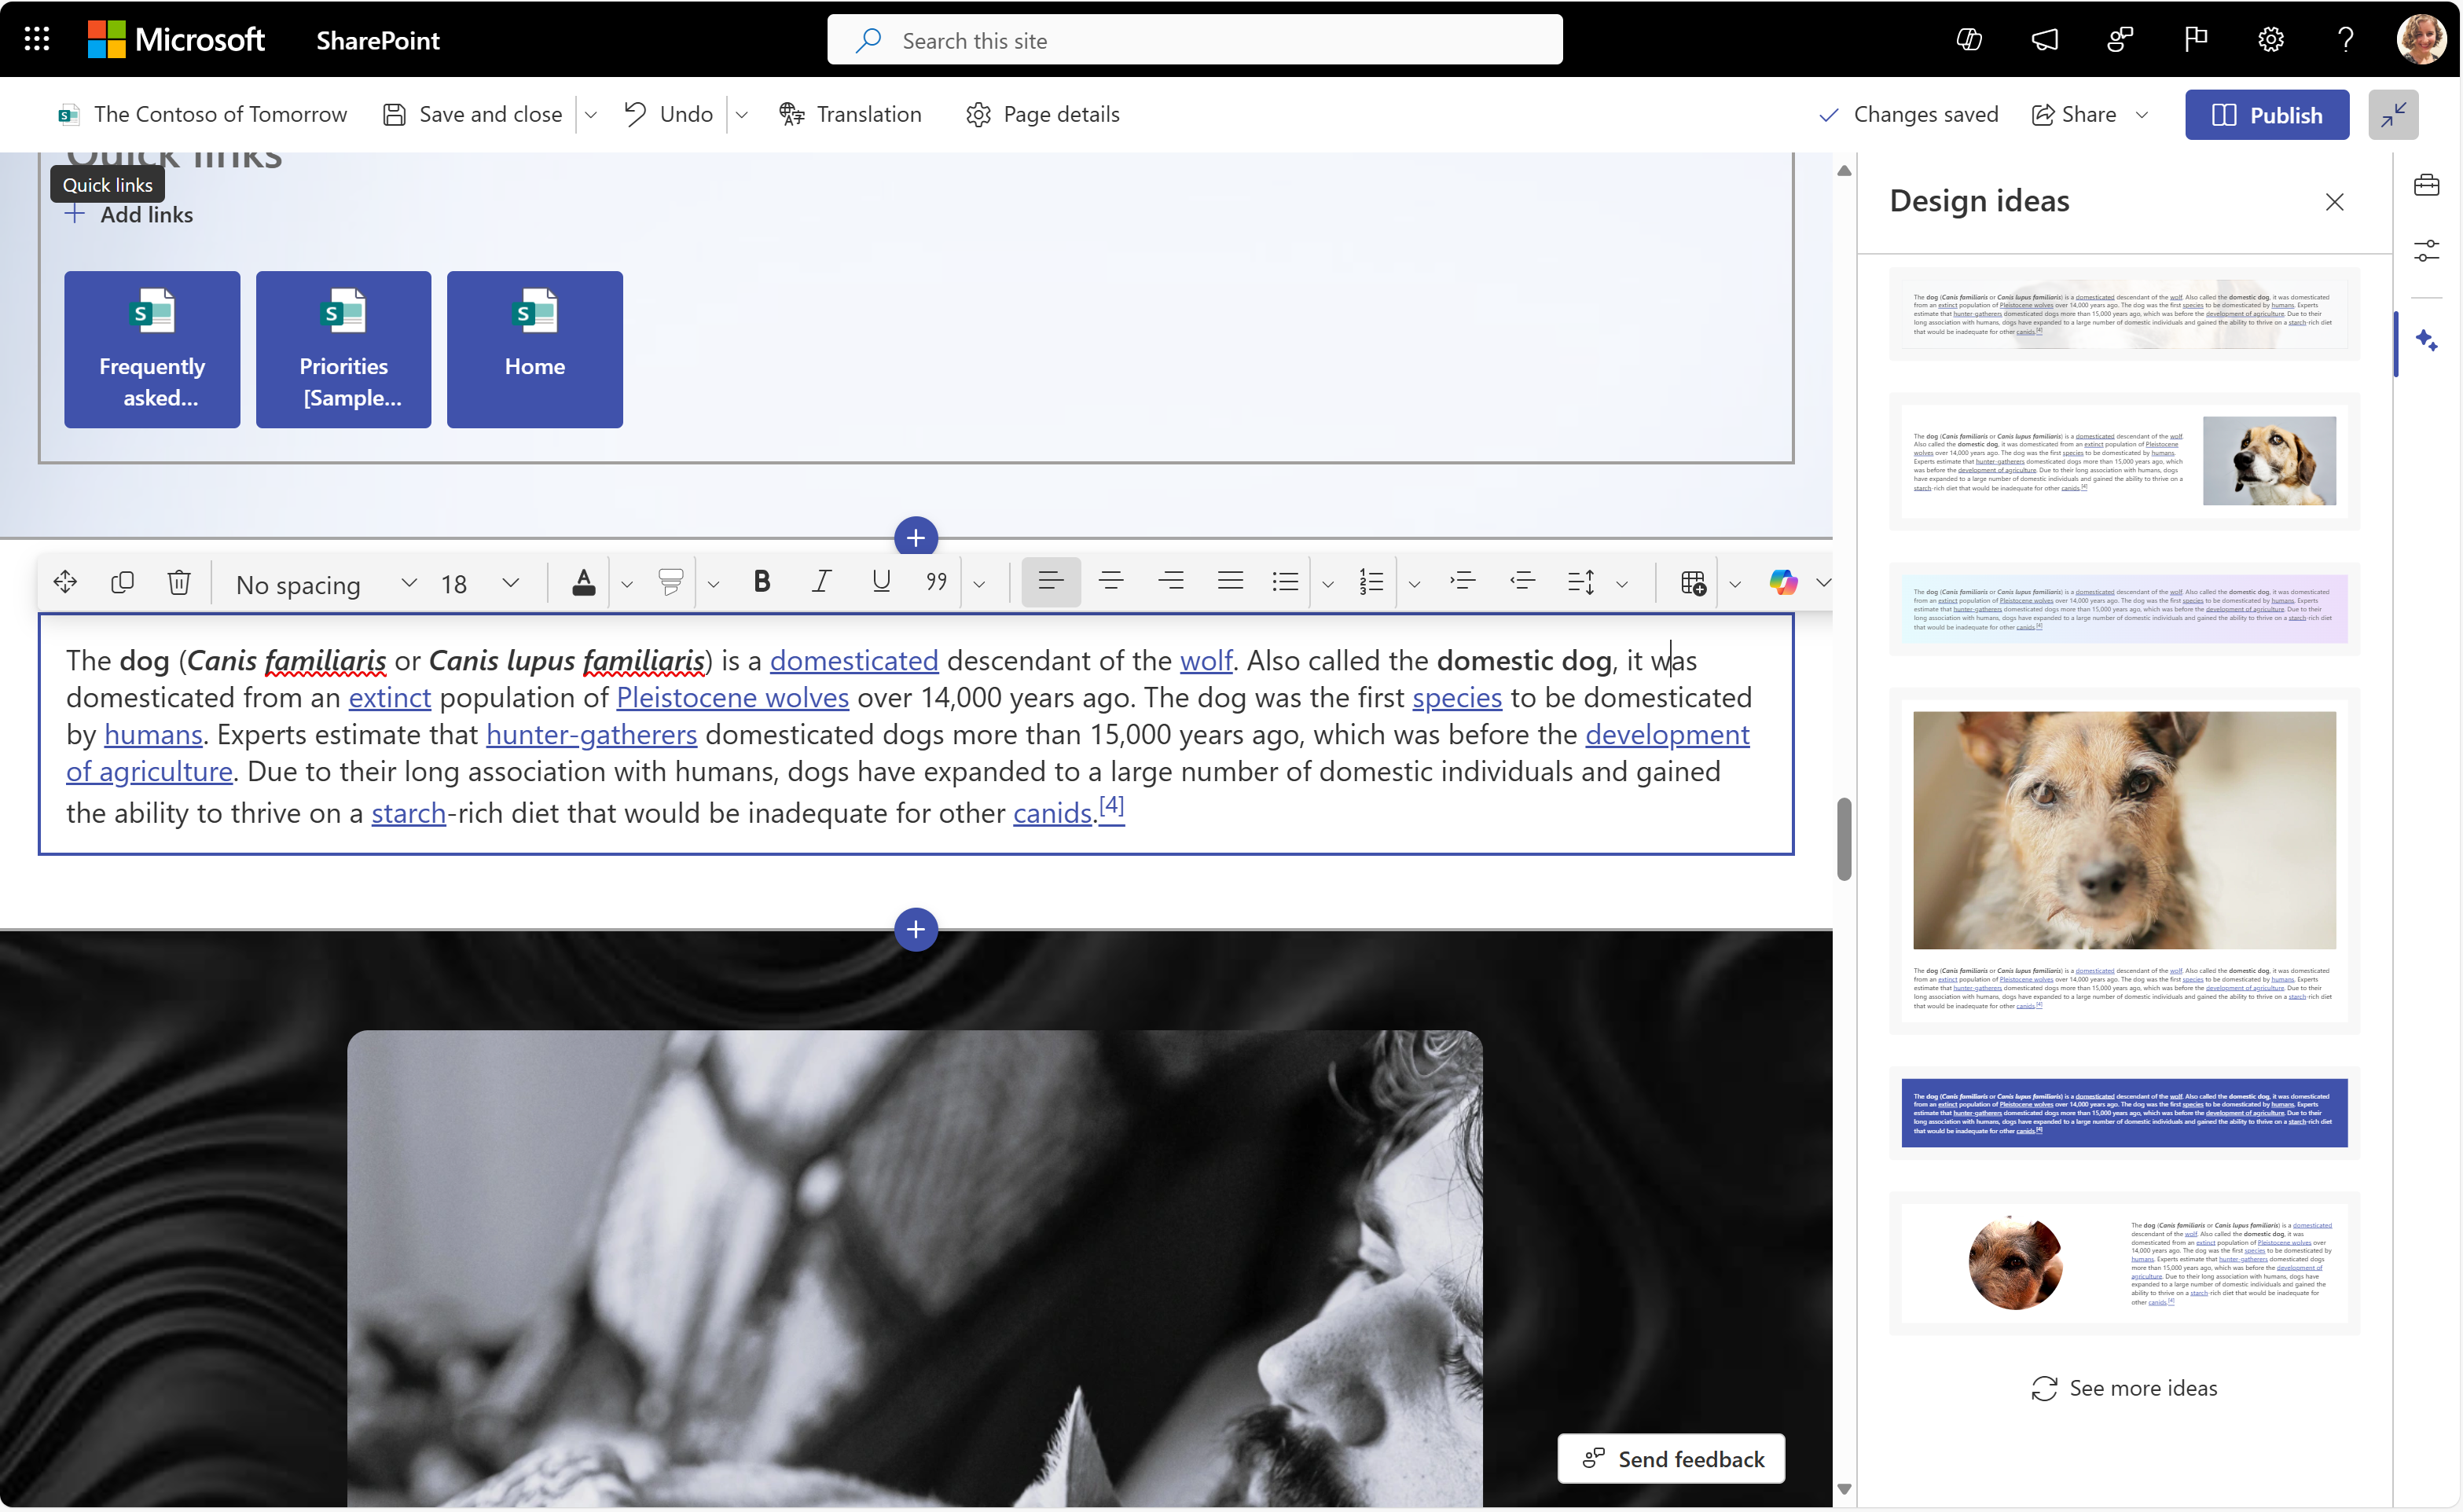Open the text alignment left option
The image size is (2463, 1512).
(1050, 582)
